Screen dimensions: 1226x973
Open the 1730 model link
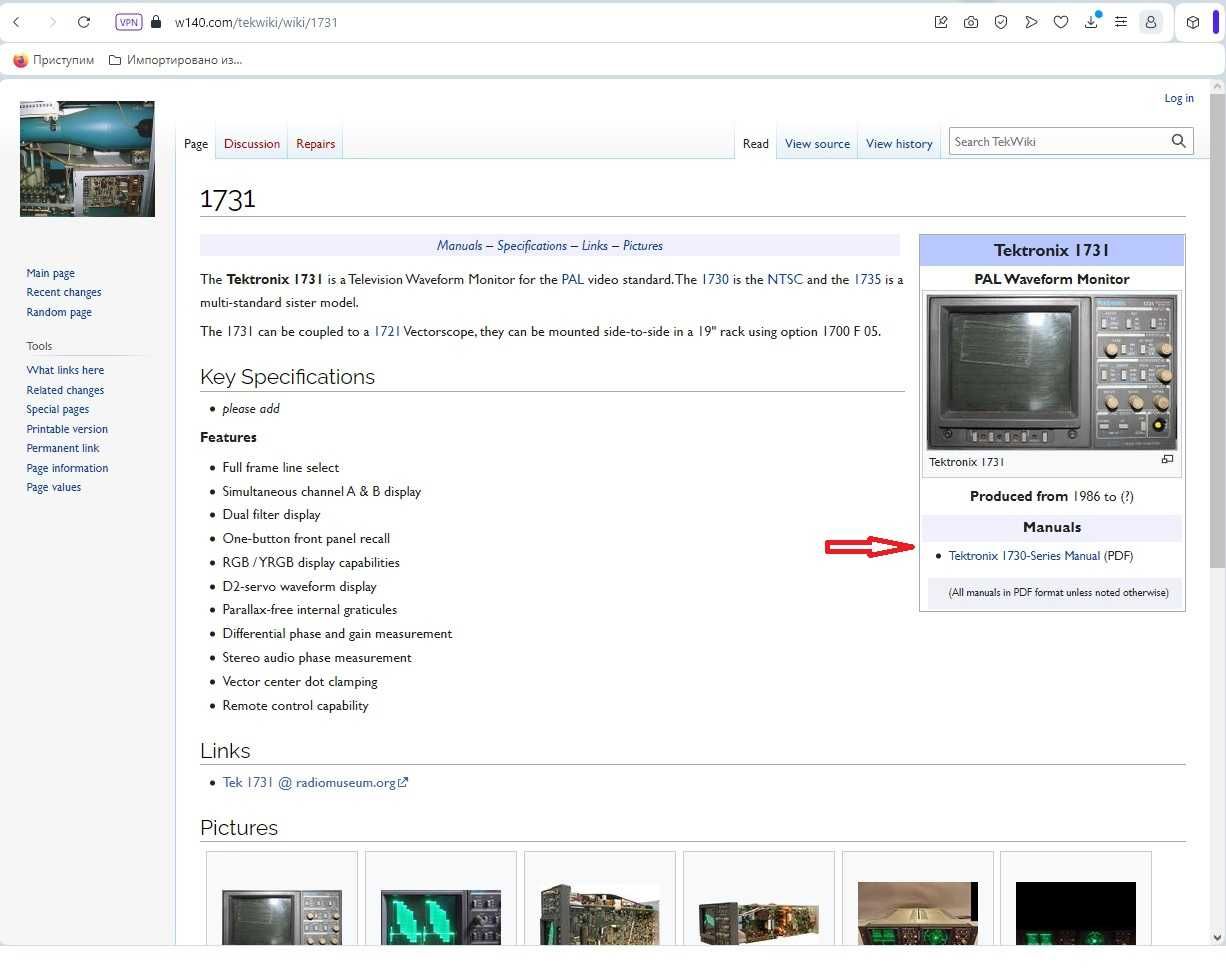(715, 280)
